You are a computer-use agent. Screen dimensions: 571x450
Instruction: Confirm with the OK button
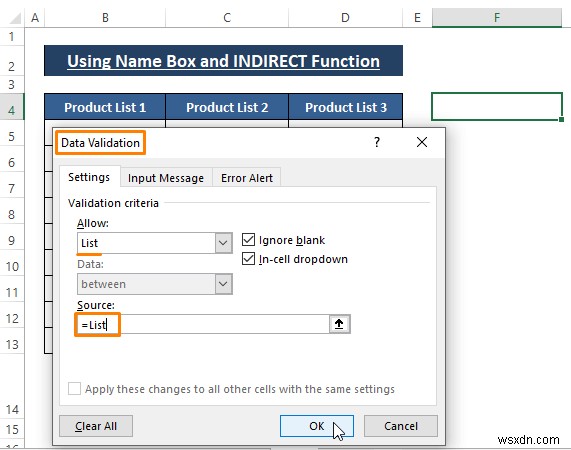[316, 426]
